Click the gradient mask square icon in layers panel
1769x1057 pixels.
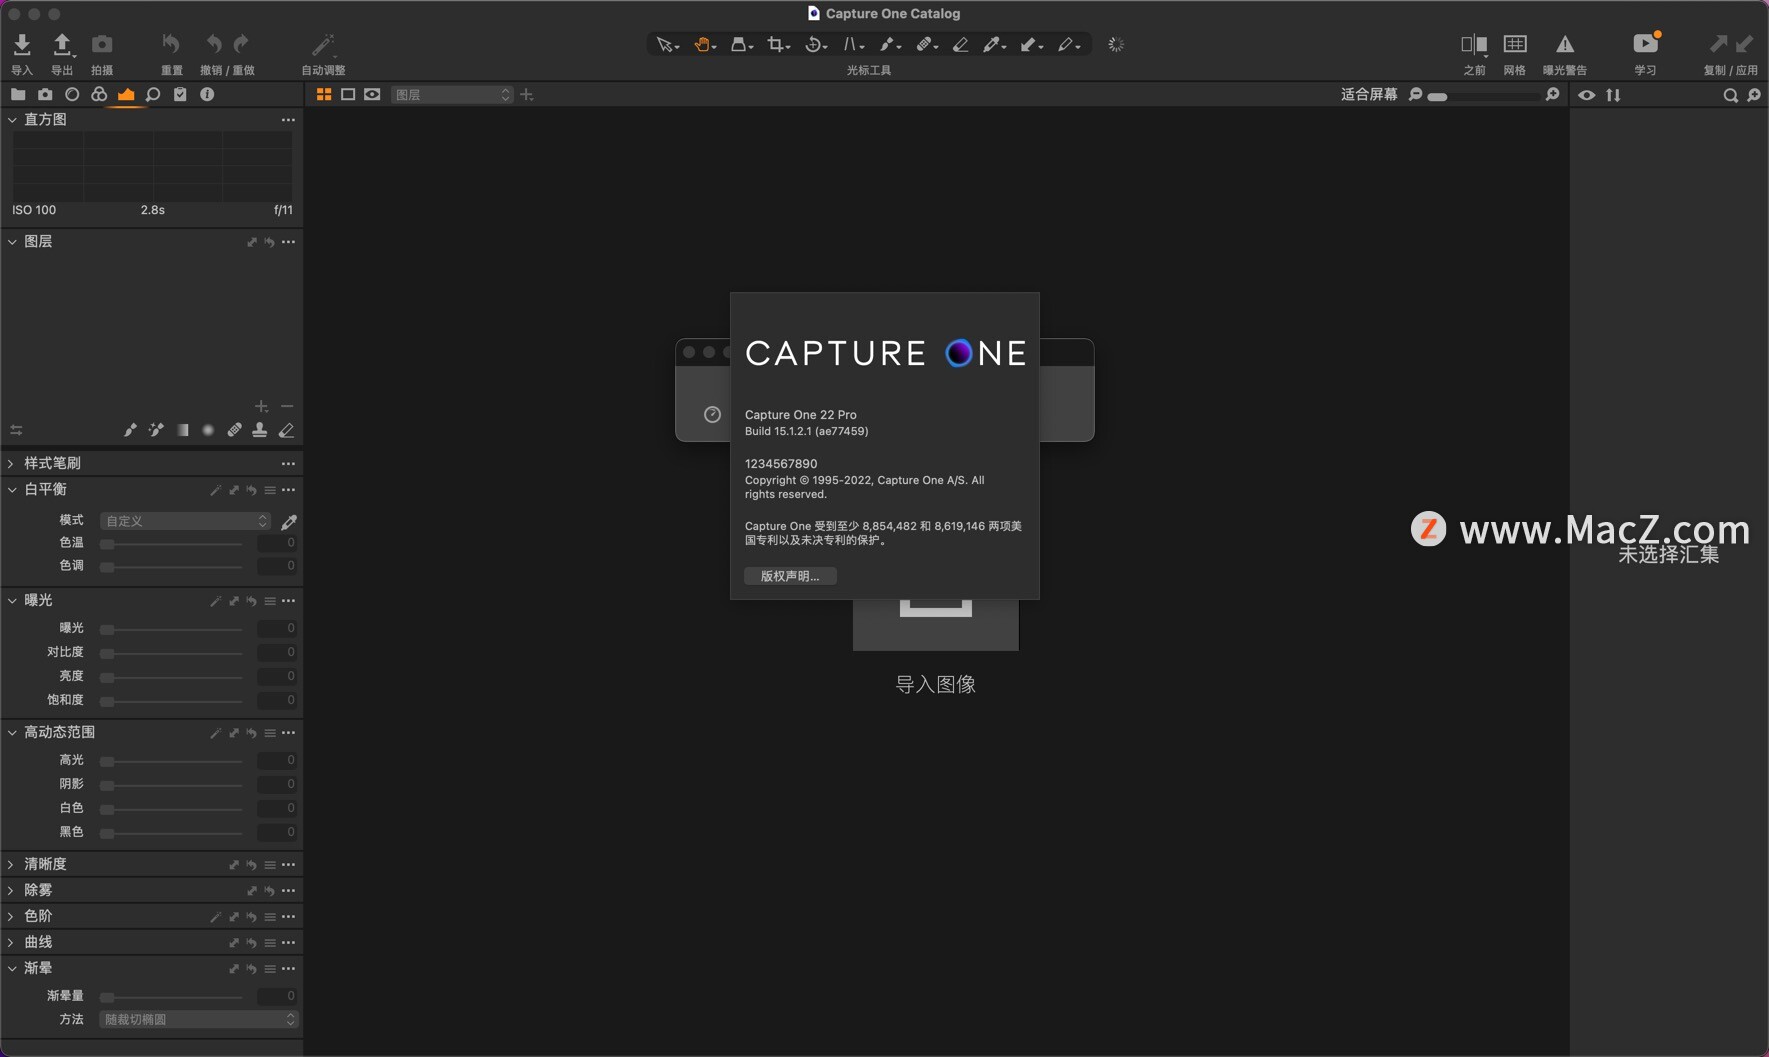coord(182,430)
